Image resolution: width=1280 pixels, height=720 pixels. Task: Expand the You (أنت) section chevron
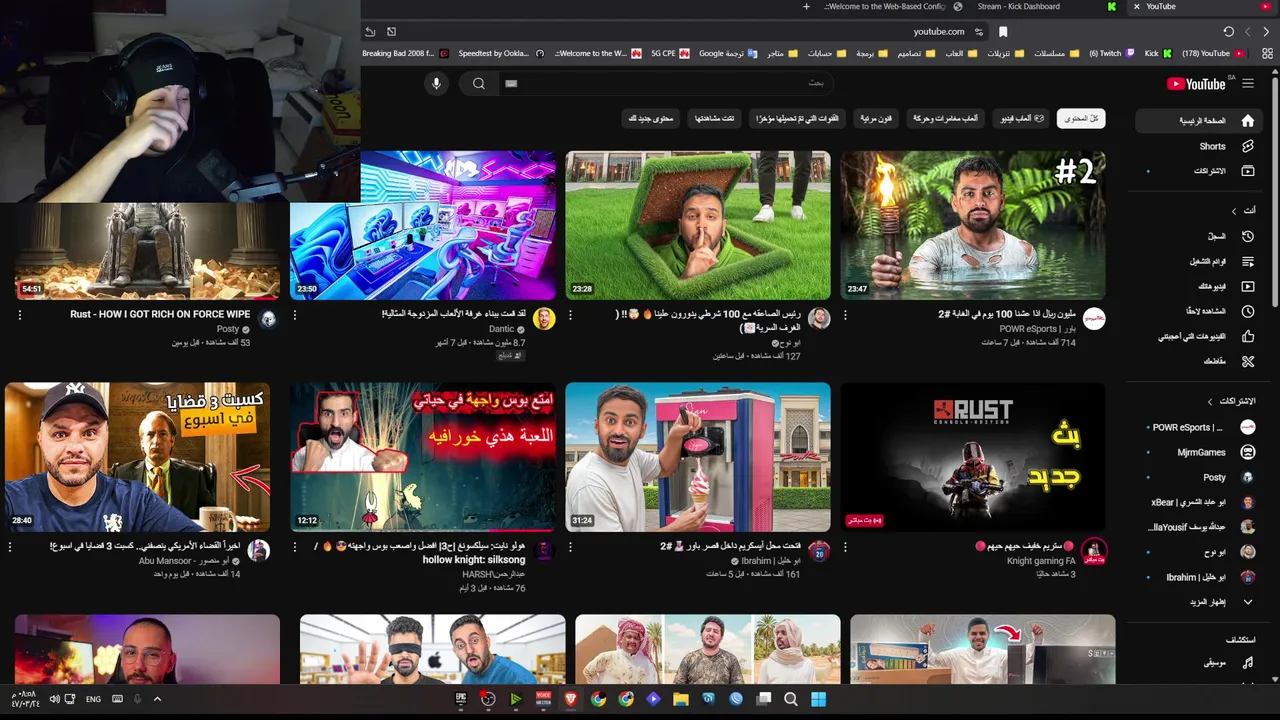(1234, 211)
